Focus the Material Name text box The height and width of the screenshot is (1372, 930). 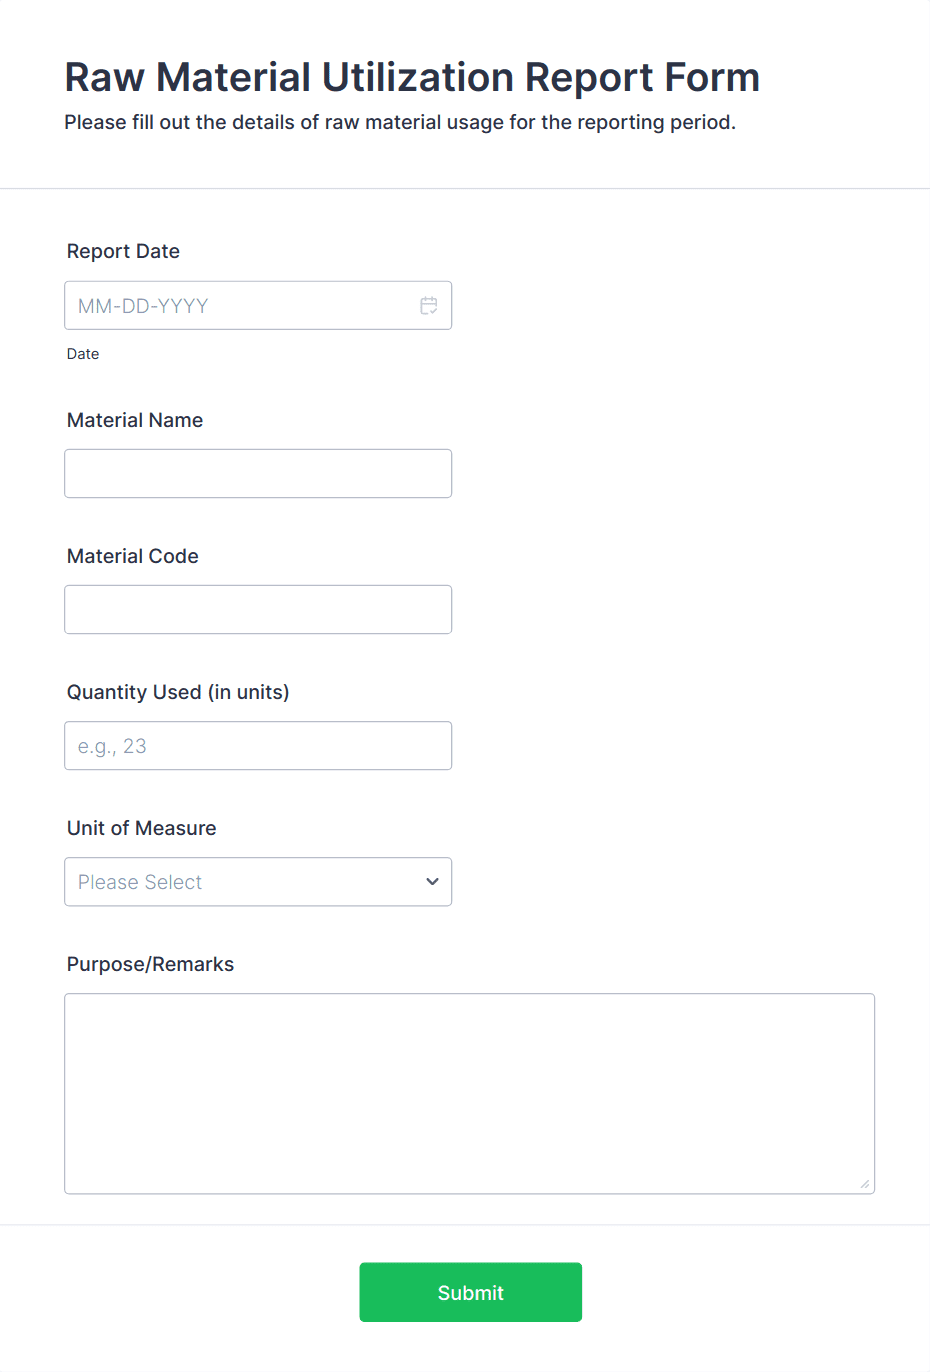(x=258, y=474)
